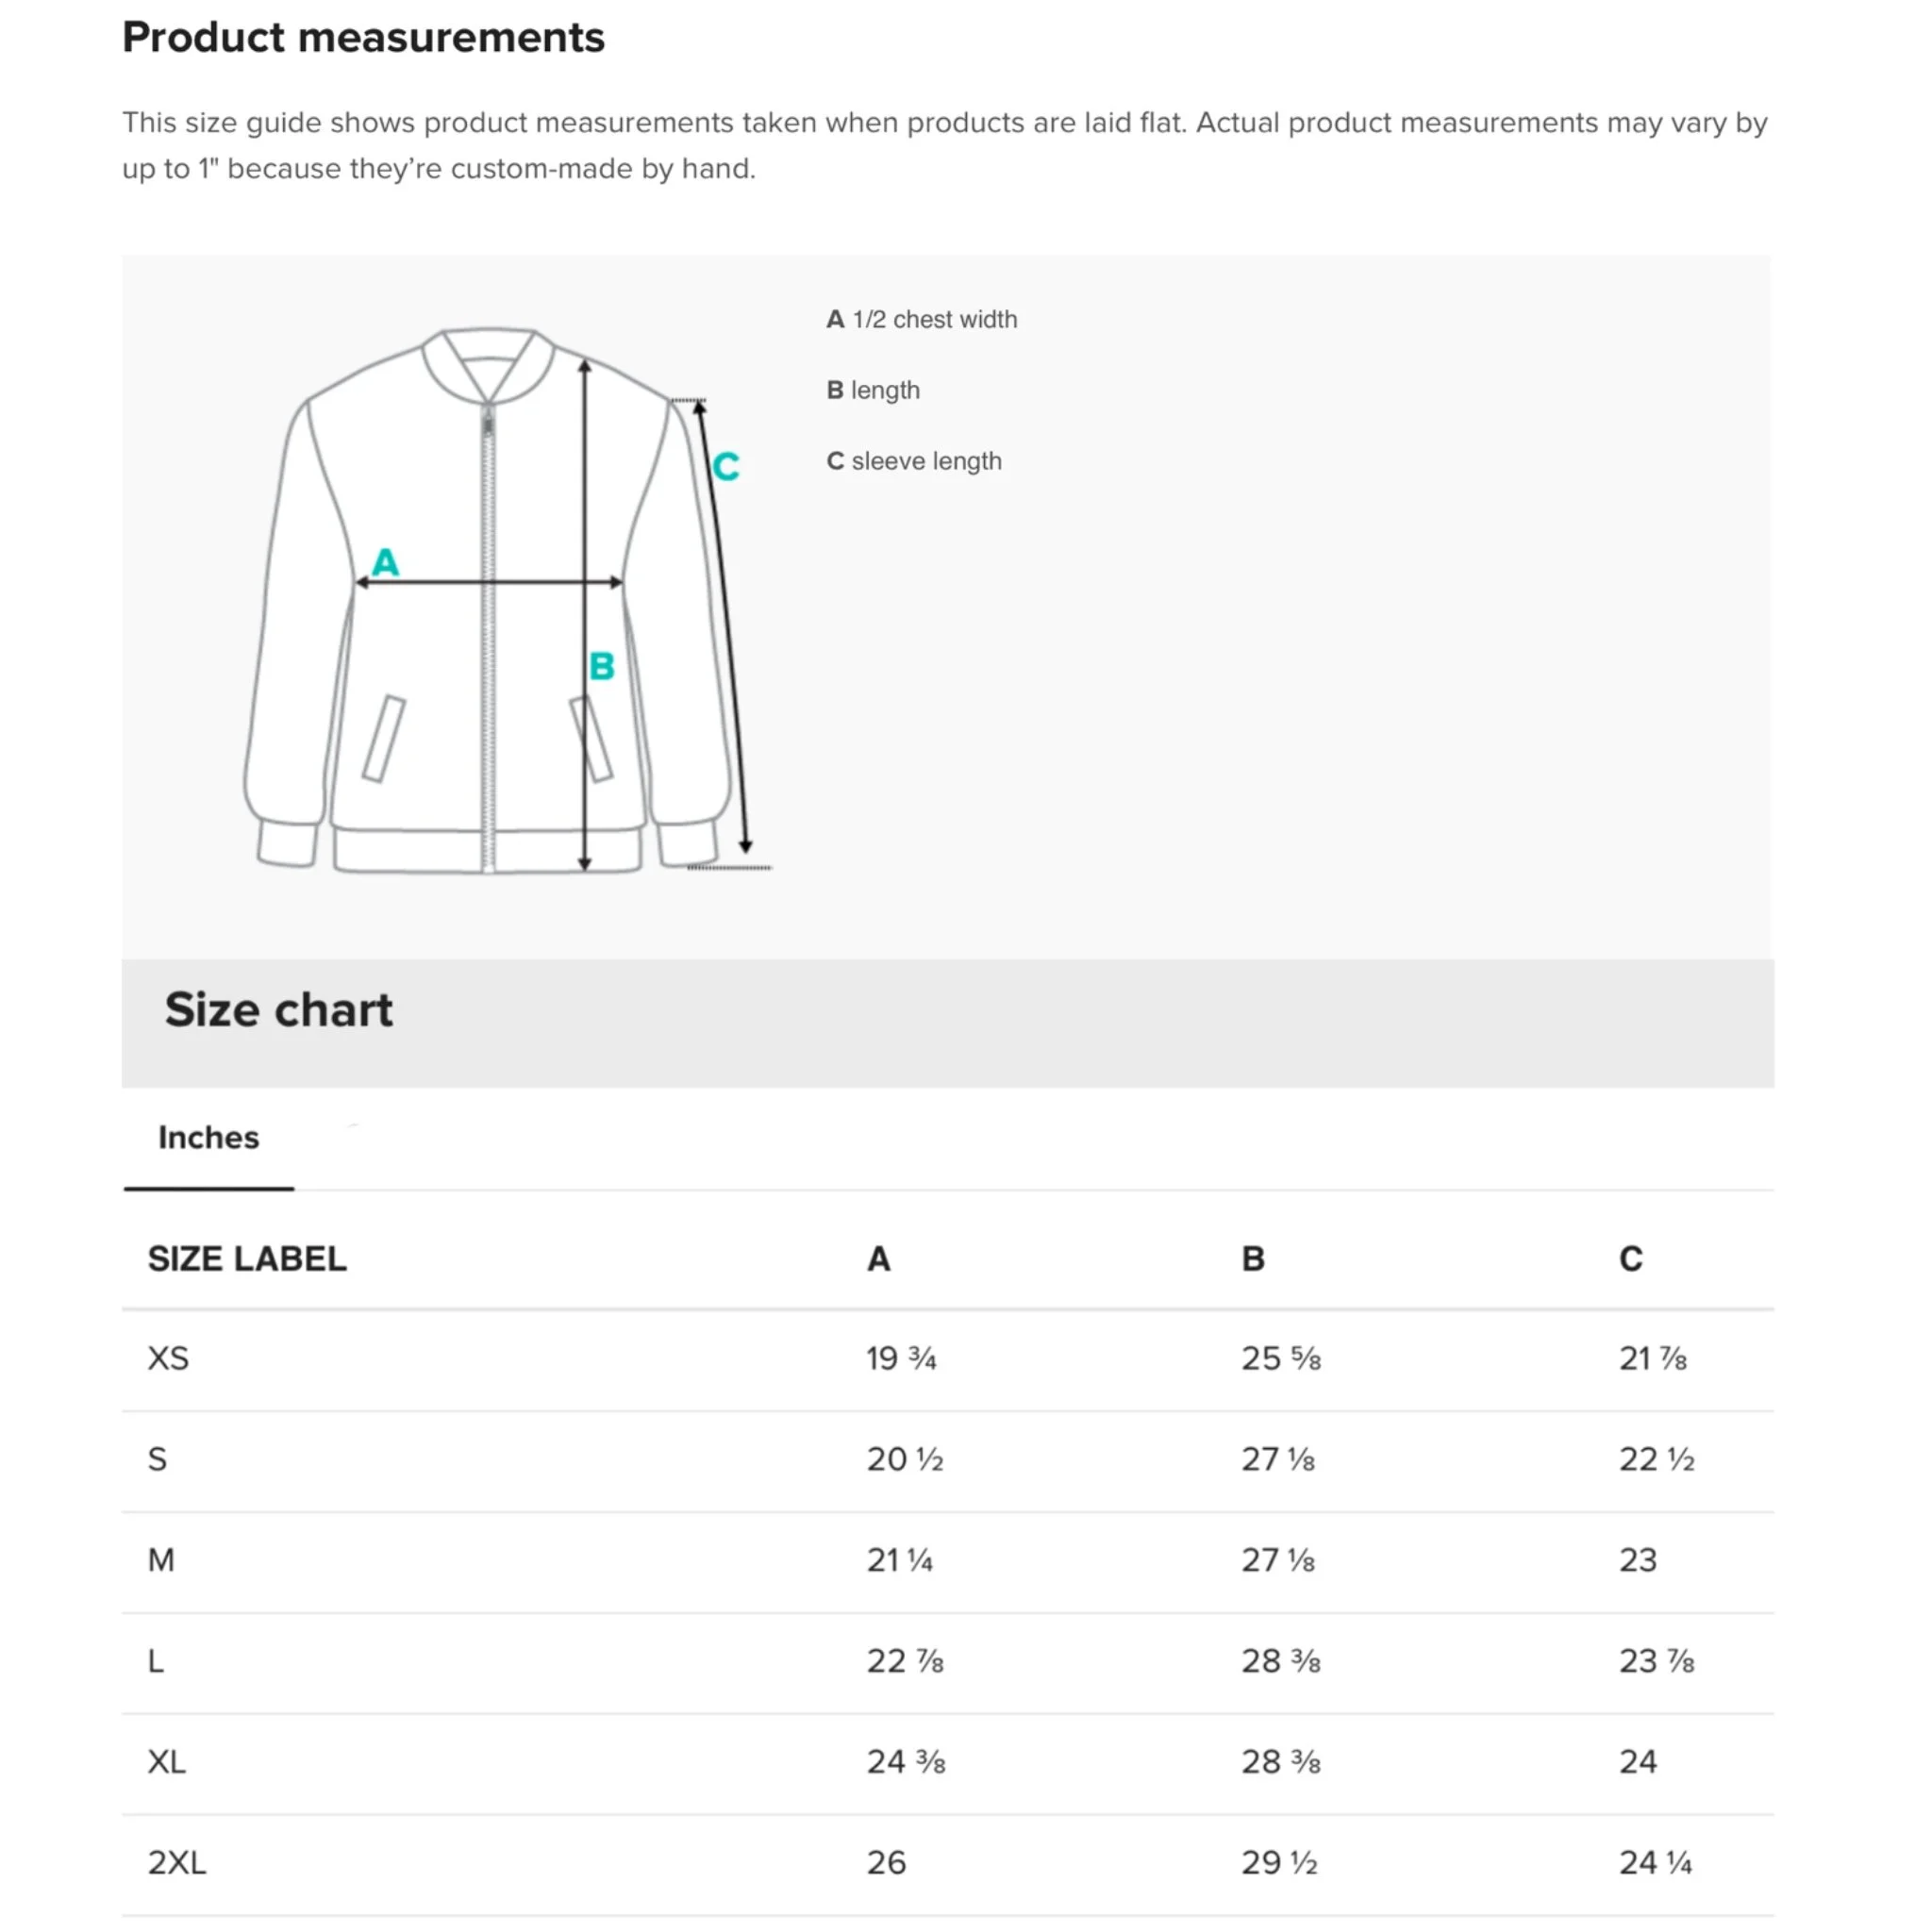Click the SIZE LABEL column header

(247, 1258)
